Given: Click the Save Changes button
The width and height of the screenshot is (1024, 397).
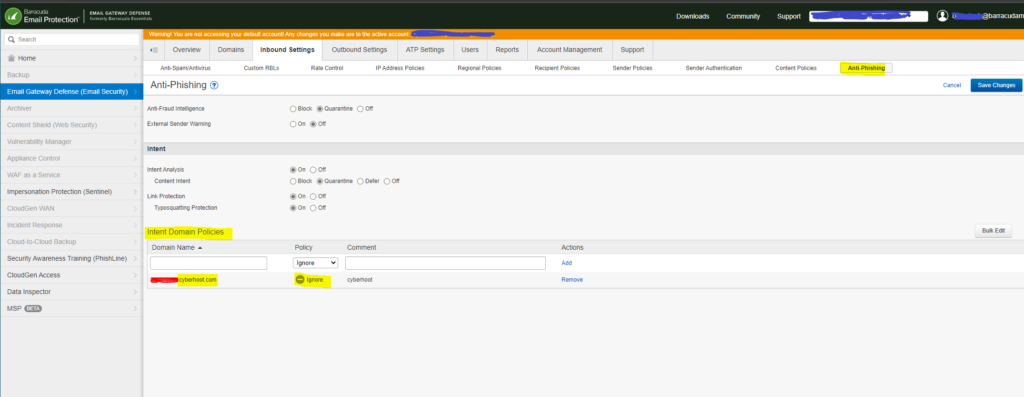Looking at the screenshot, I should [996, 86].
